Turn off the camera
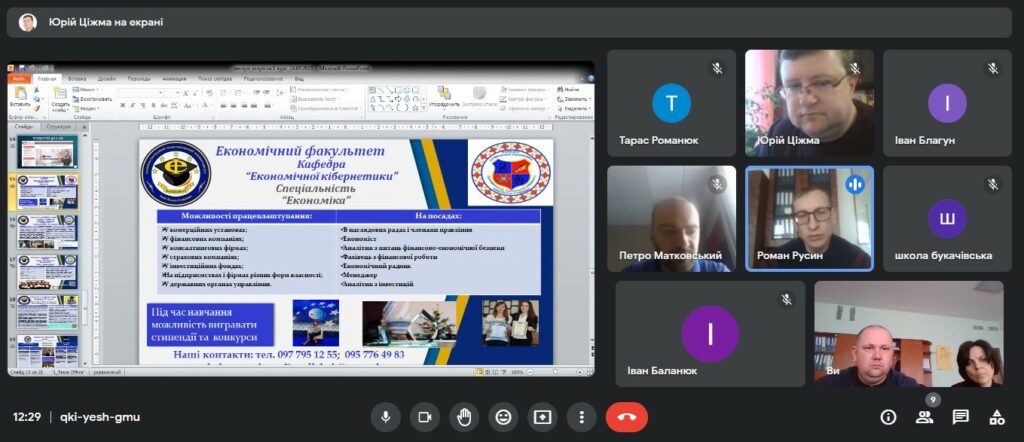Screen dimensions: 1024x442 pos(424,417)
